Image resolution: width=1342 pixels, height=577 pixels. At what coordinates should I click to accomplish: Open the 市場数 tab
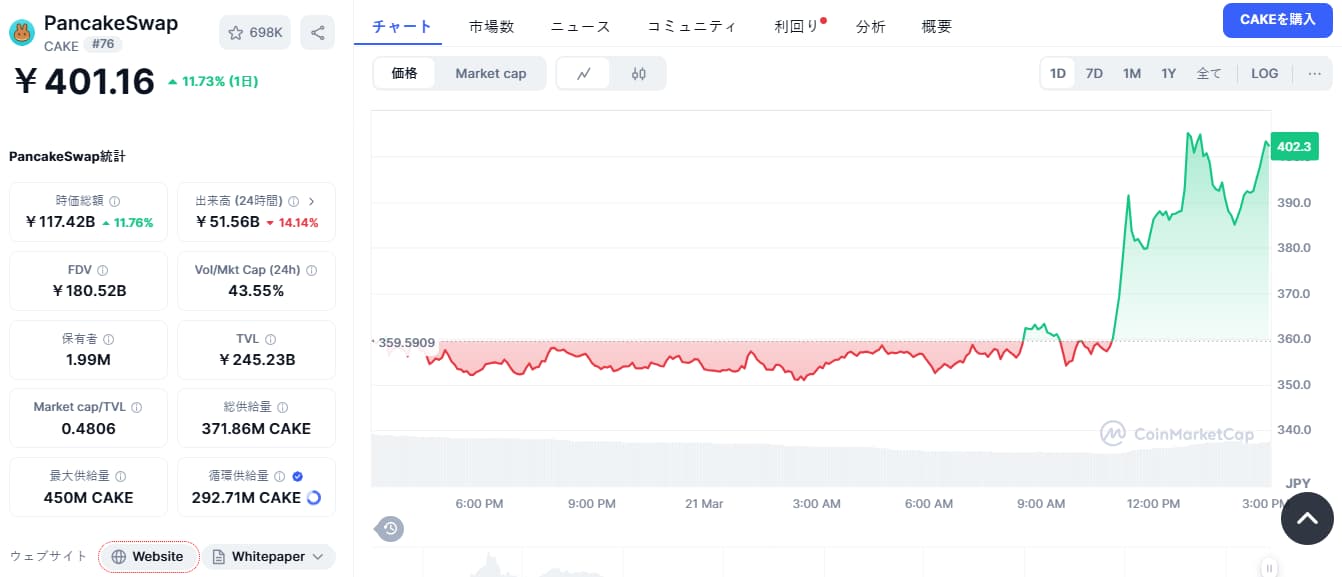(x=491, y=27)
